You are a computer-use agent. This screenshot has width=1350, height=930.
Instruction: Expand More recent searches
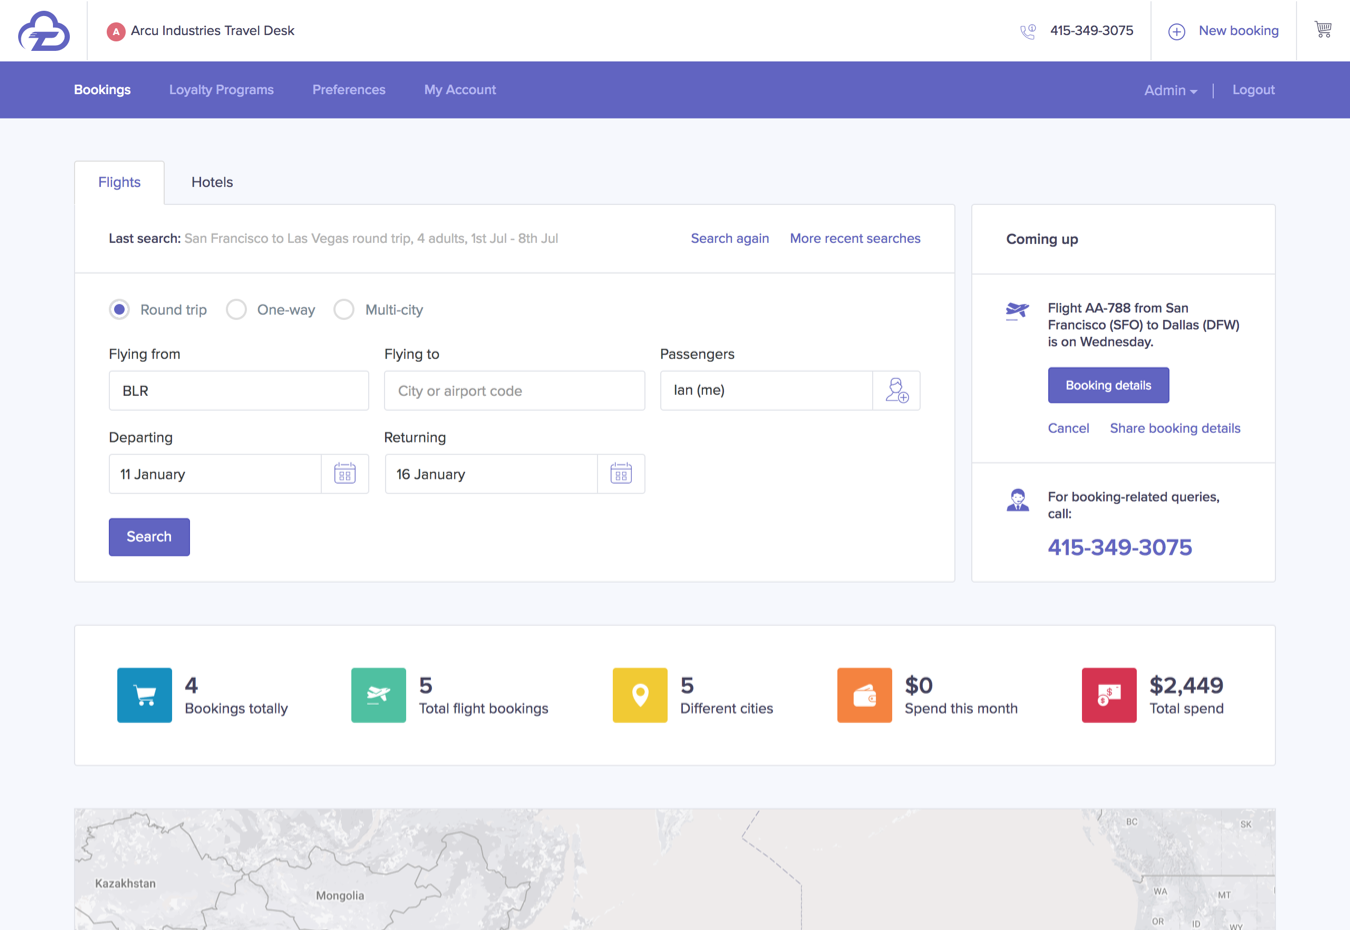pyautogui.click(x=855, y=238)
